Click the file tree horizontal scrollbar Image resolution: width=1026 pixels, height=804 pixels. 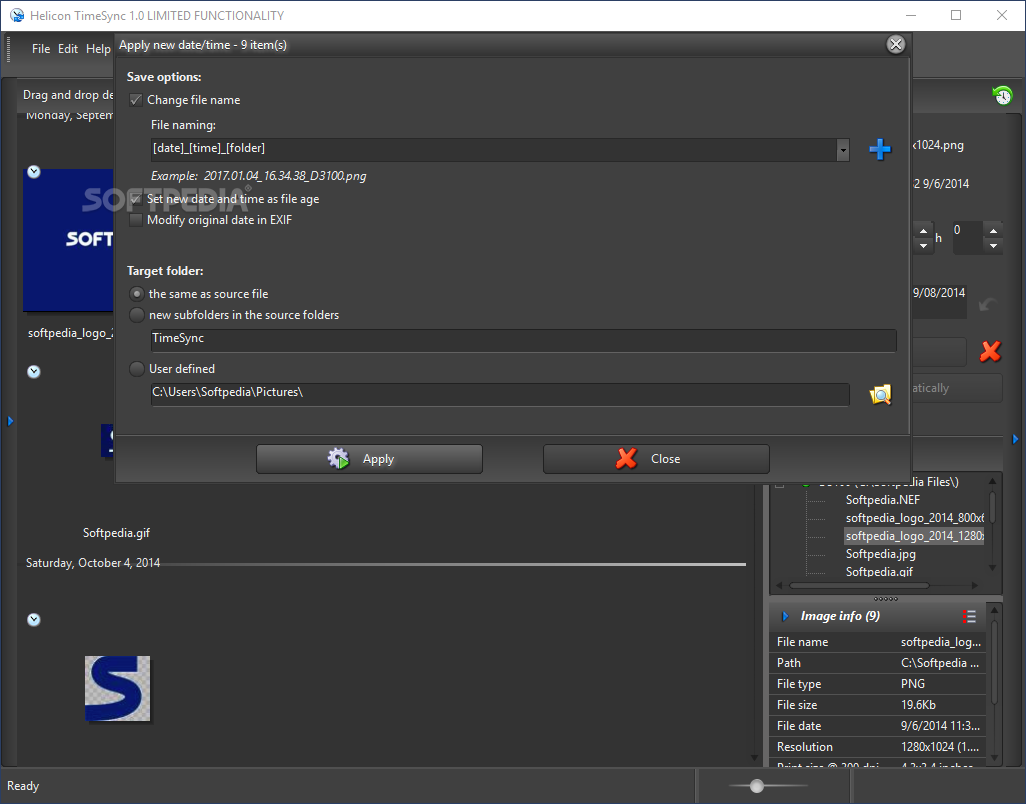click(859, 586)
